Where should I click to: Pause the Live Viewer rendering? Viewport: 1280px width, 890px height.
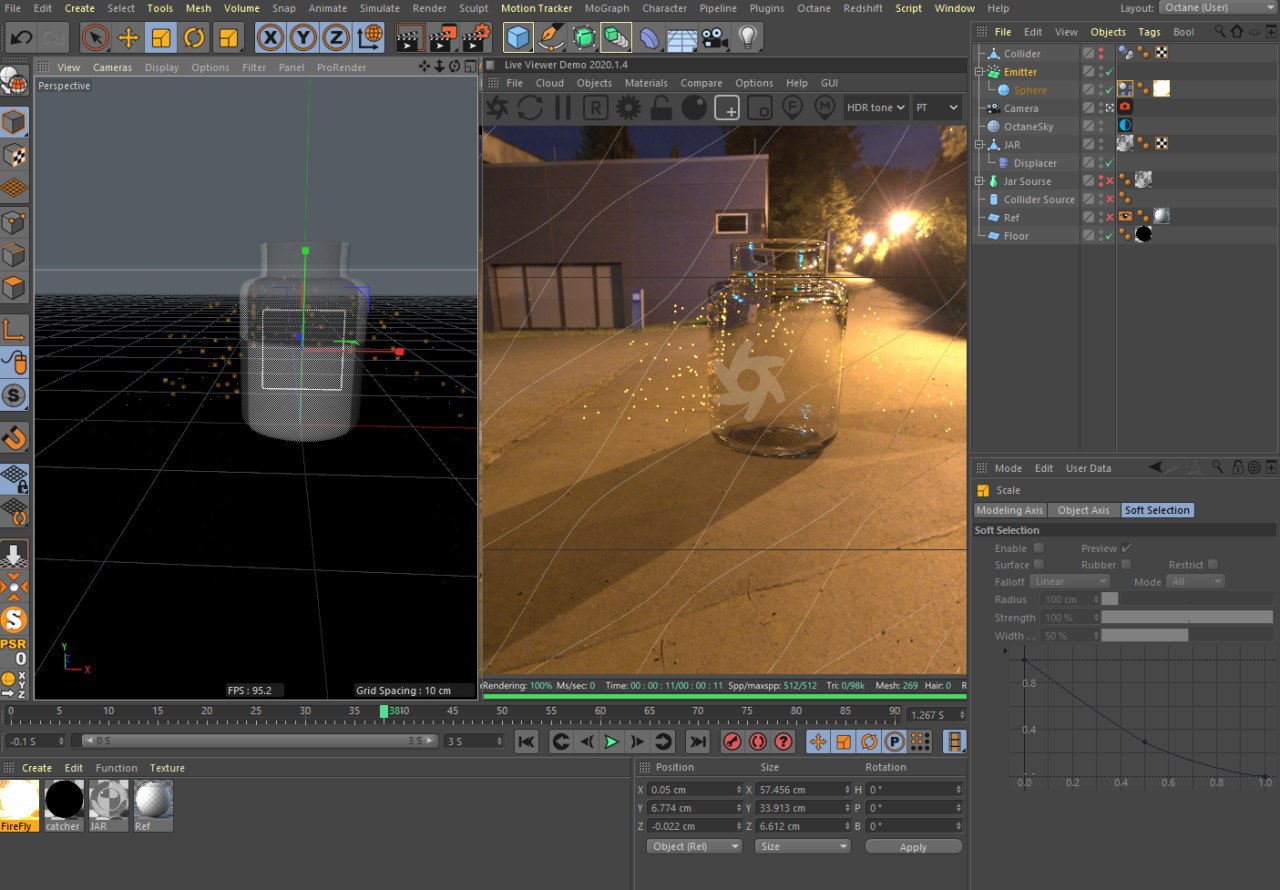pyautogui.click(x=563, y=107)
